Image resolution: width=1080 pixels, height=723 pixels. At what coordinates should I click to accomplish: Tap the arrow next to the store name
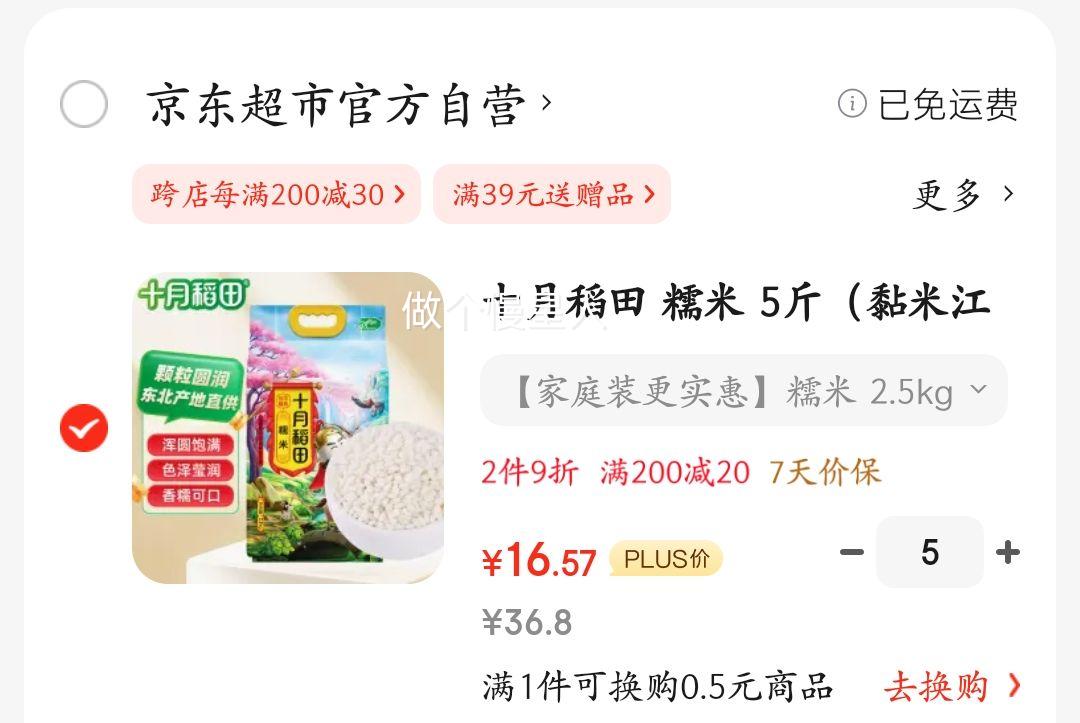[x=547, y=103]
